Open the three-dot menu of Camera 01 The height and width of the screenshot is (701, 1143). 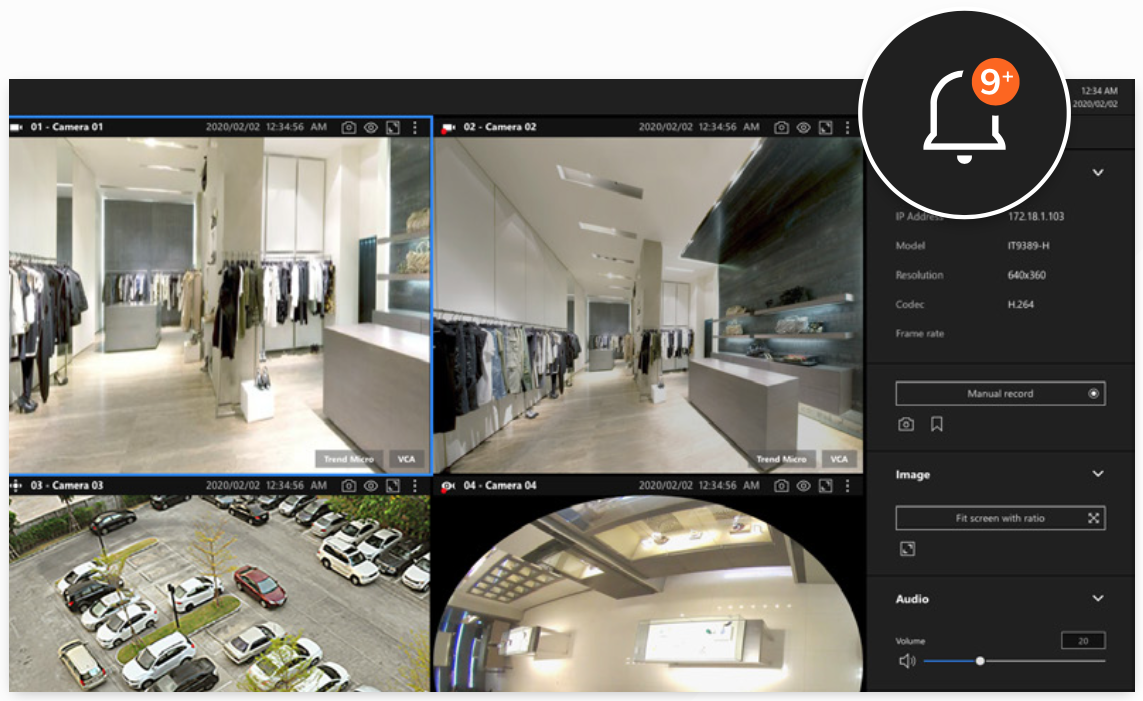pos(415,128)
